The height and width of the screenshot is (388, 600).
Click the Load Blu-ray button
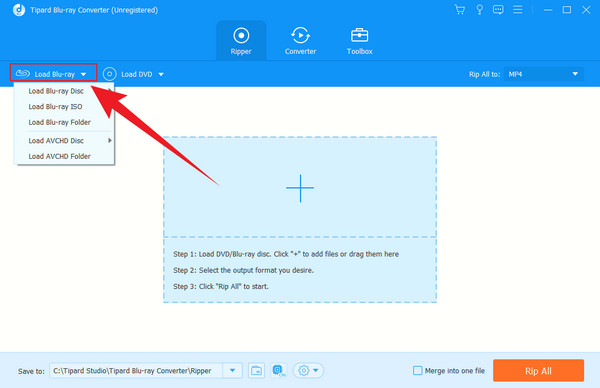(53, 73)
